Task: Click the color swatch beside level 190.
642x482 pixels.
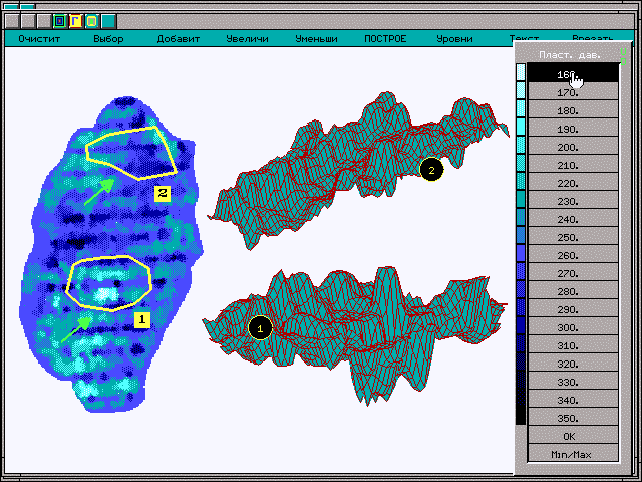Action: point(520,130)
